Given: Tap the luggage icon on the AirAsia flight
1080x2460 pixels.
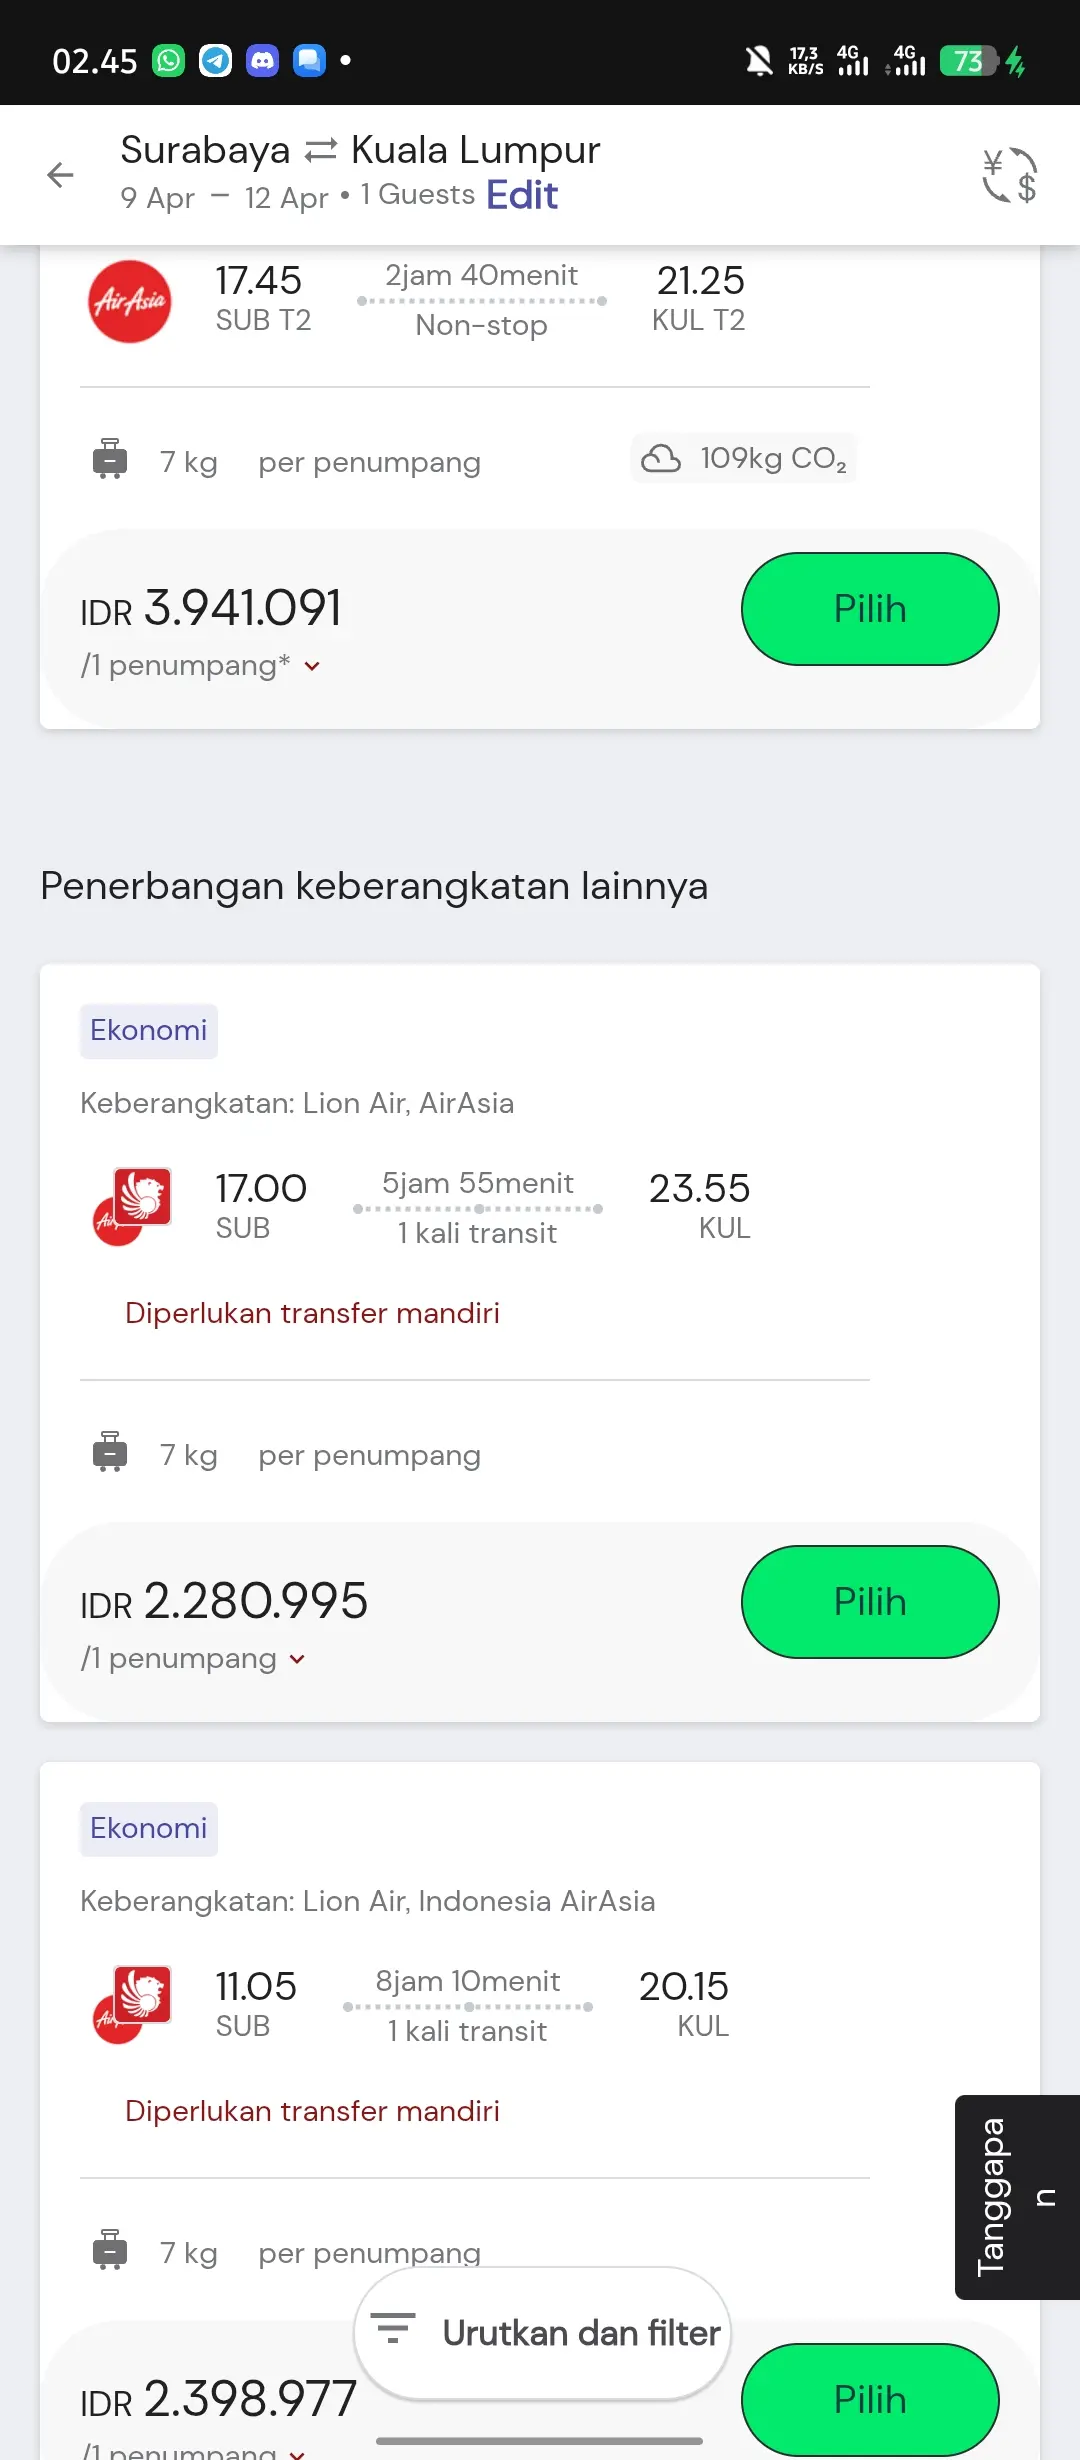Looking at the screenshot, I should 110,459.
